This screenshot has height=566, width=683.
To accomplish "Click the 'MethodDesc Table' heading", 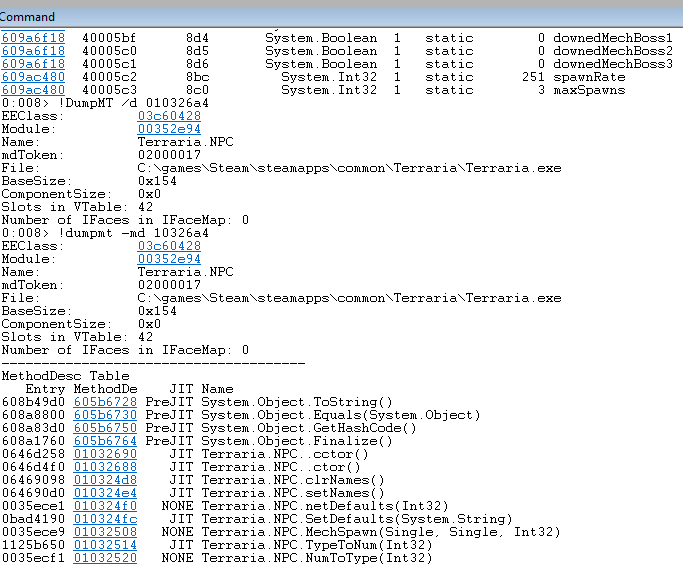I will [65, 376].
